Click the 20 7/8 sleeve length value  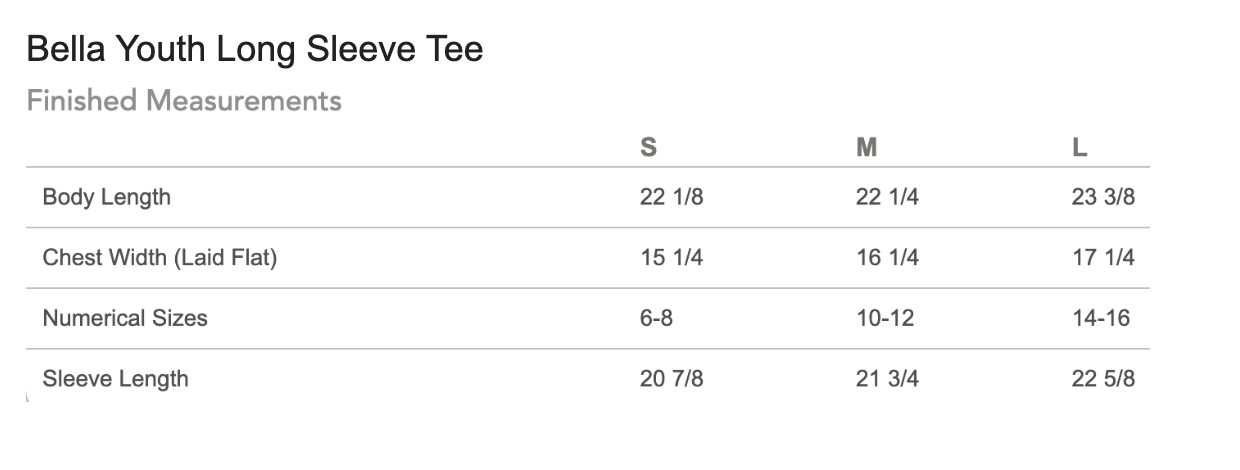point(671,379)
